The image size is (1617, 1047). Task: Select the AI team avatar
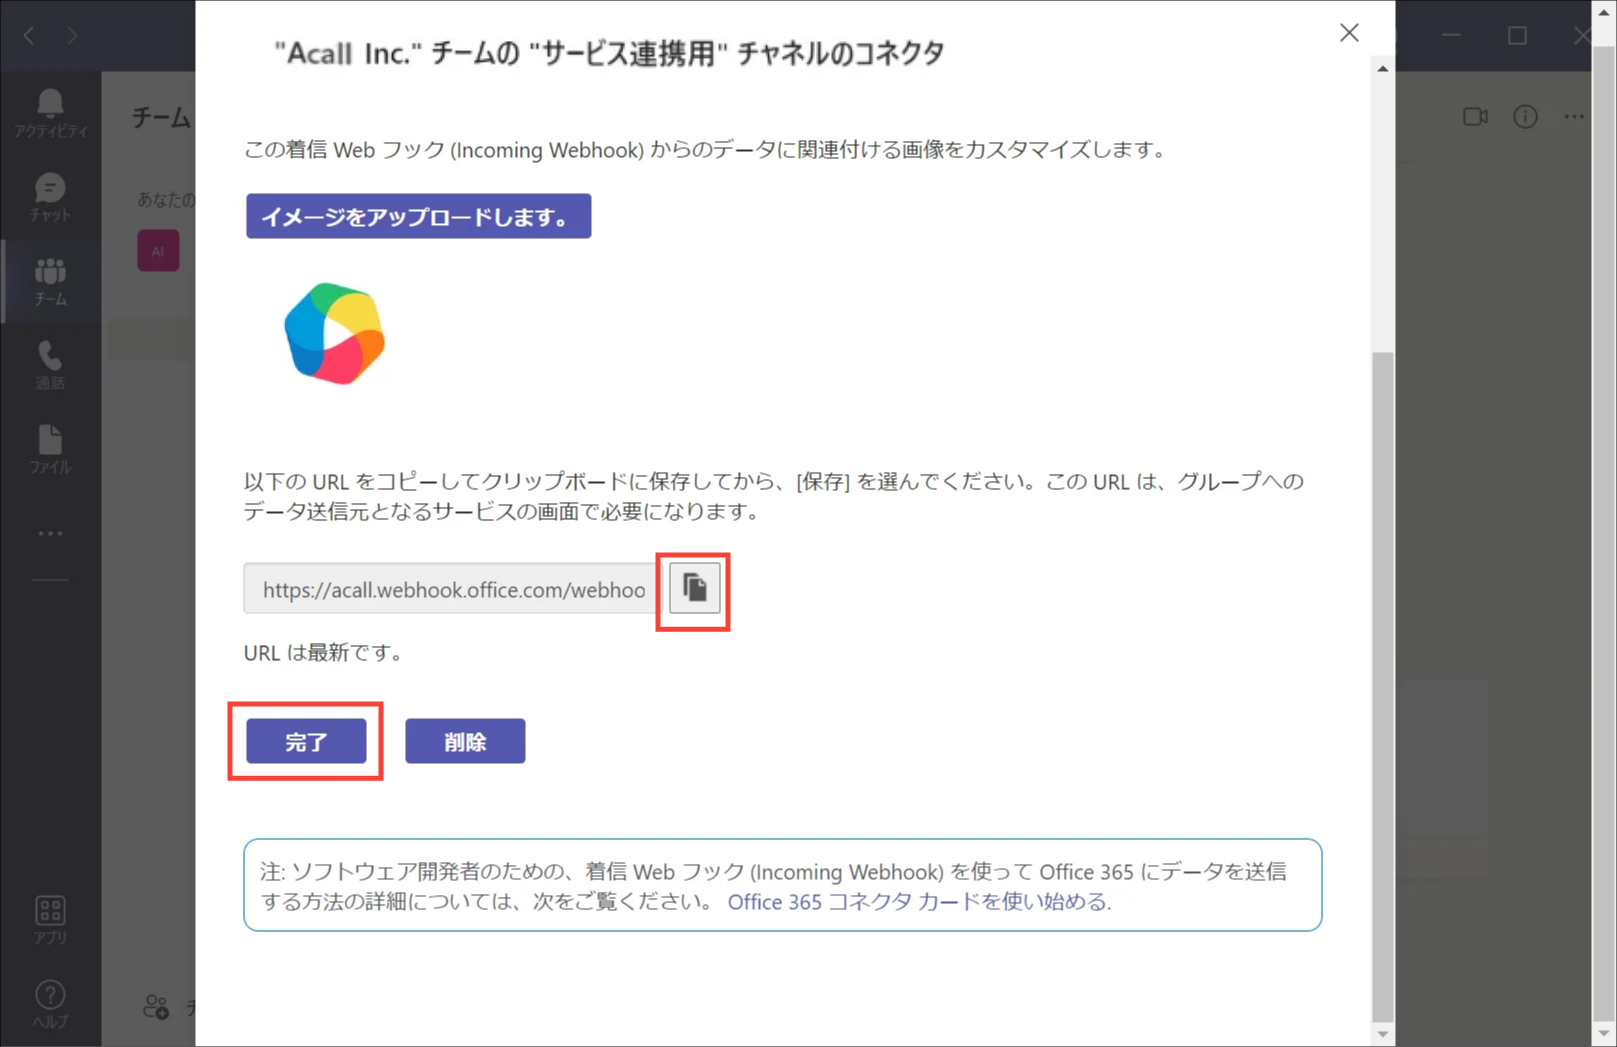(x=158, y=251)
